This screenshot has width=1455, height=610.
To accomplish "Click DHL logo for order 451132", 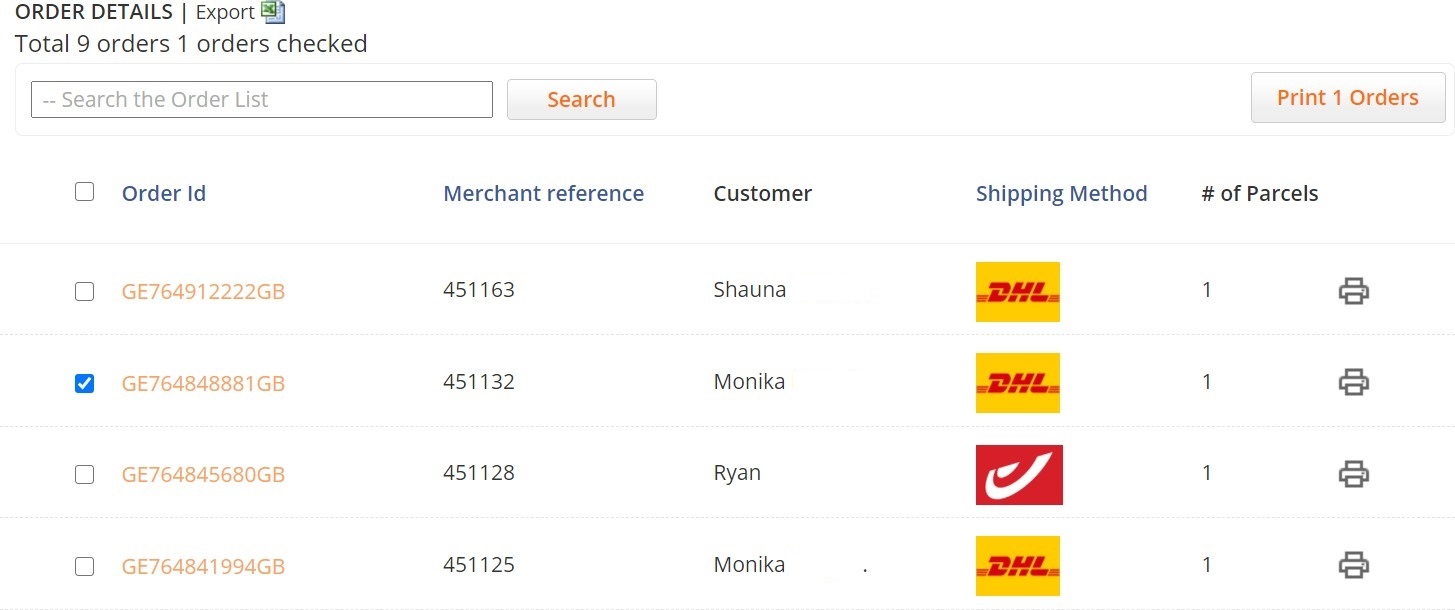I will (x=1017, y=383).
